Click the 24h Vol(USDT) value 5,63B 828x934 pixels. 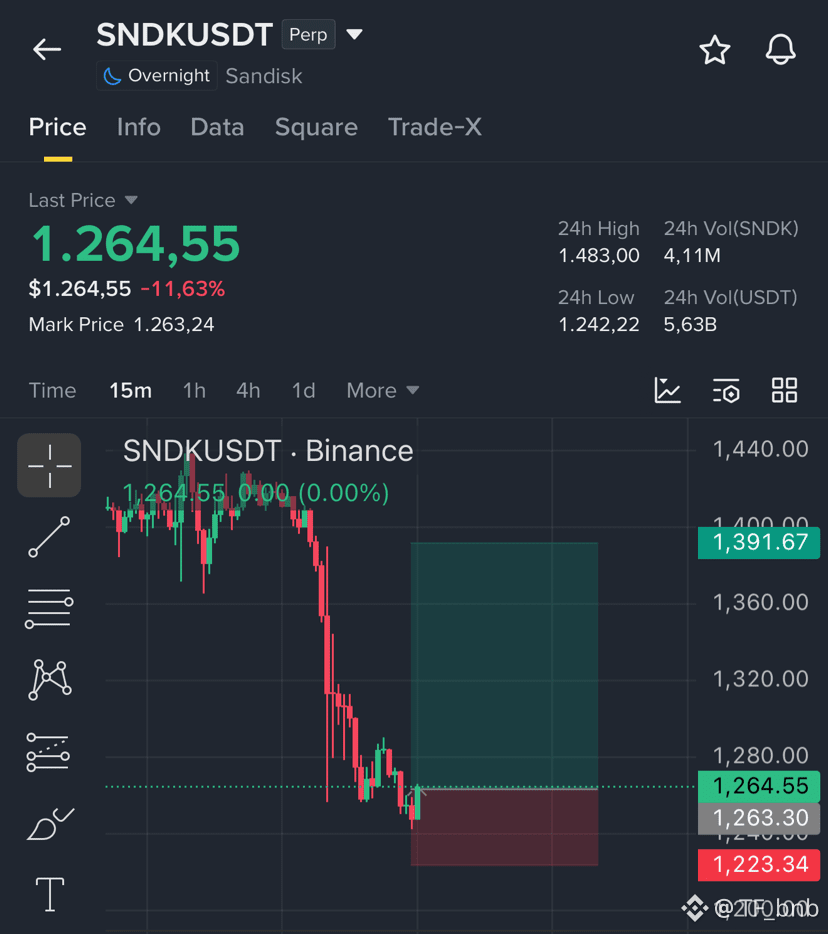[690, 325]
